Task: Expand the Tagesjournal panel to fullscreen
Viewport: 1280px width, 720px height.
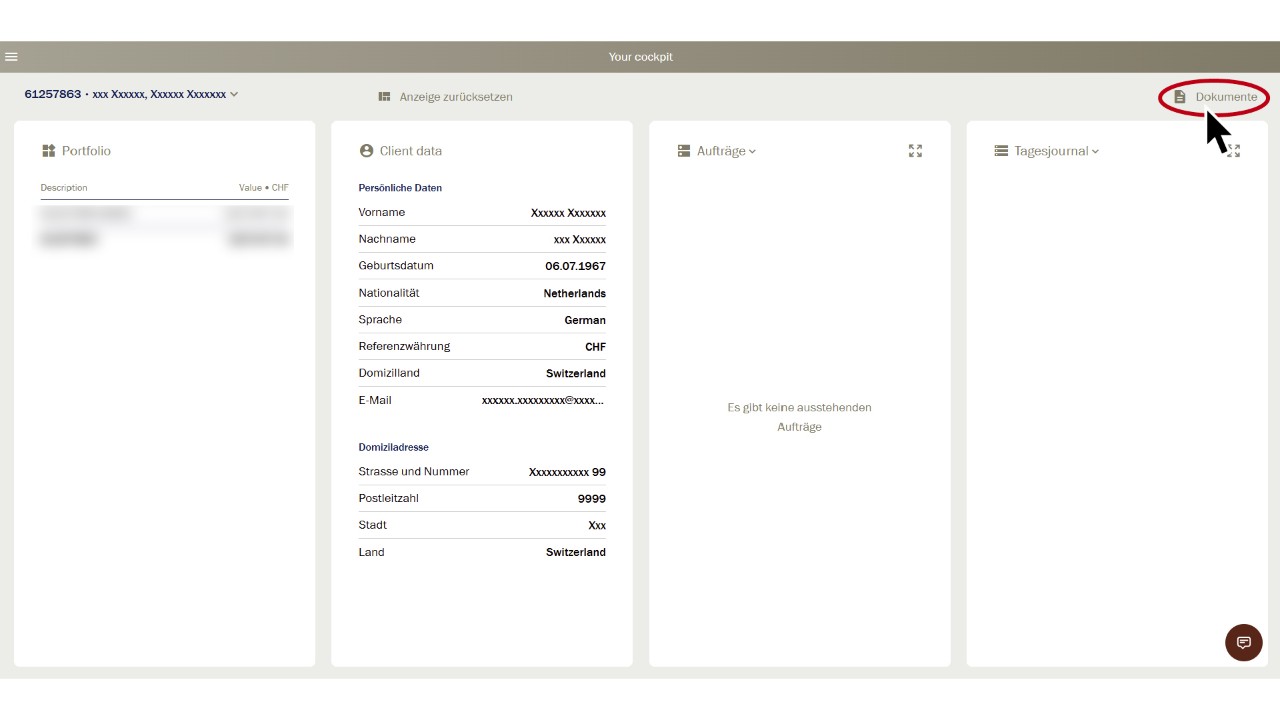Action: (x=1234, y=151)
